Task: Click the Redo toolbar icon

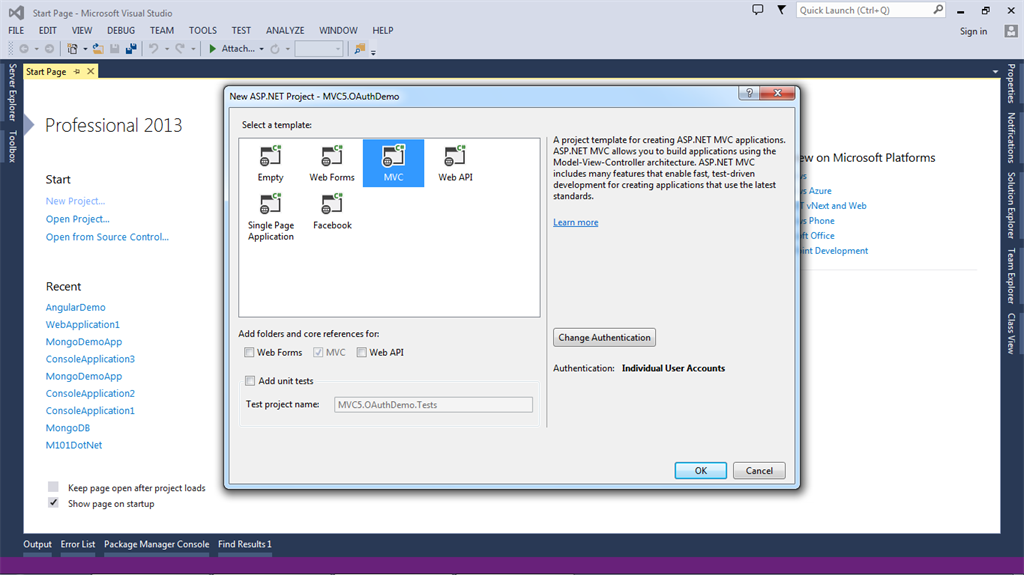Action: pos(180,49)
